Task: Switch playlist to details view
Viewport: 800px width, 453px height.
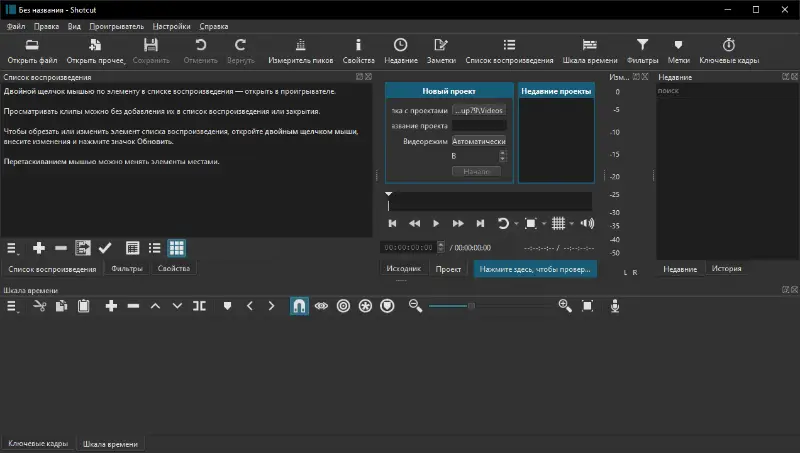Action: click(132, 248)
